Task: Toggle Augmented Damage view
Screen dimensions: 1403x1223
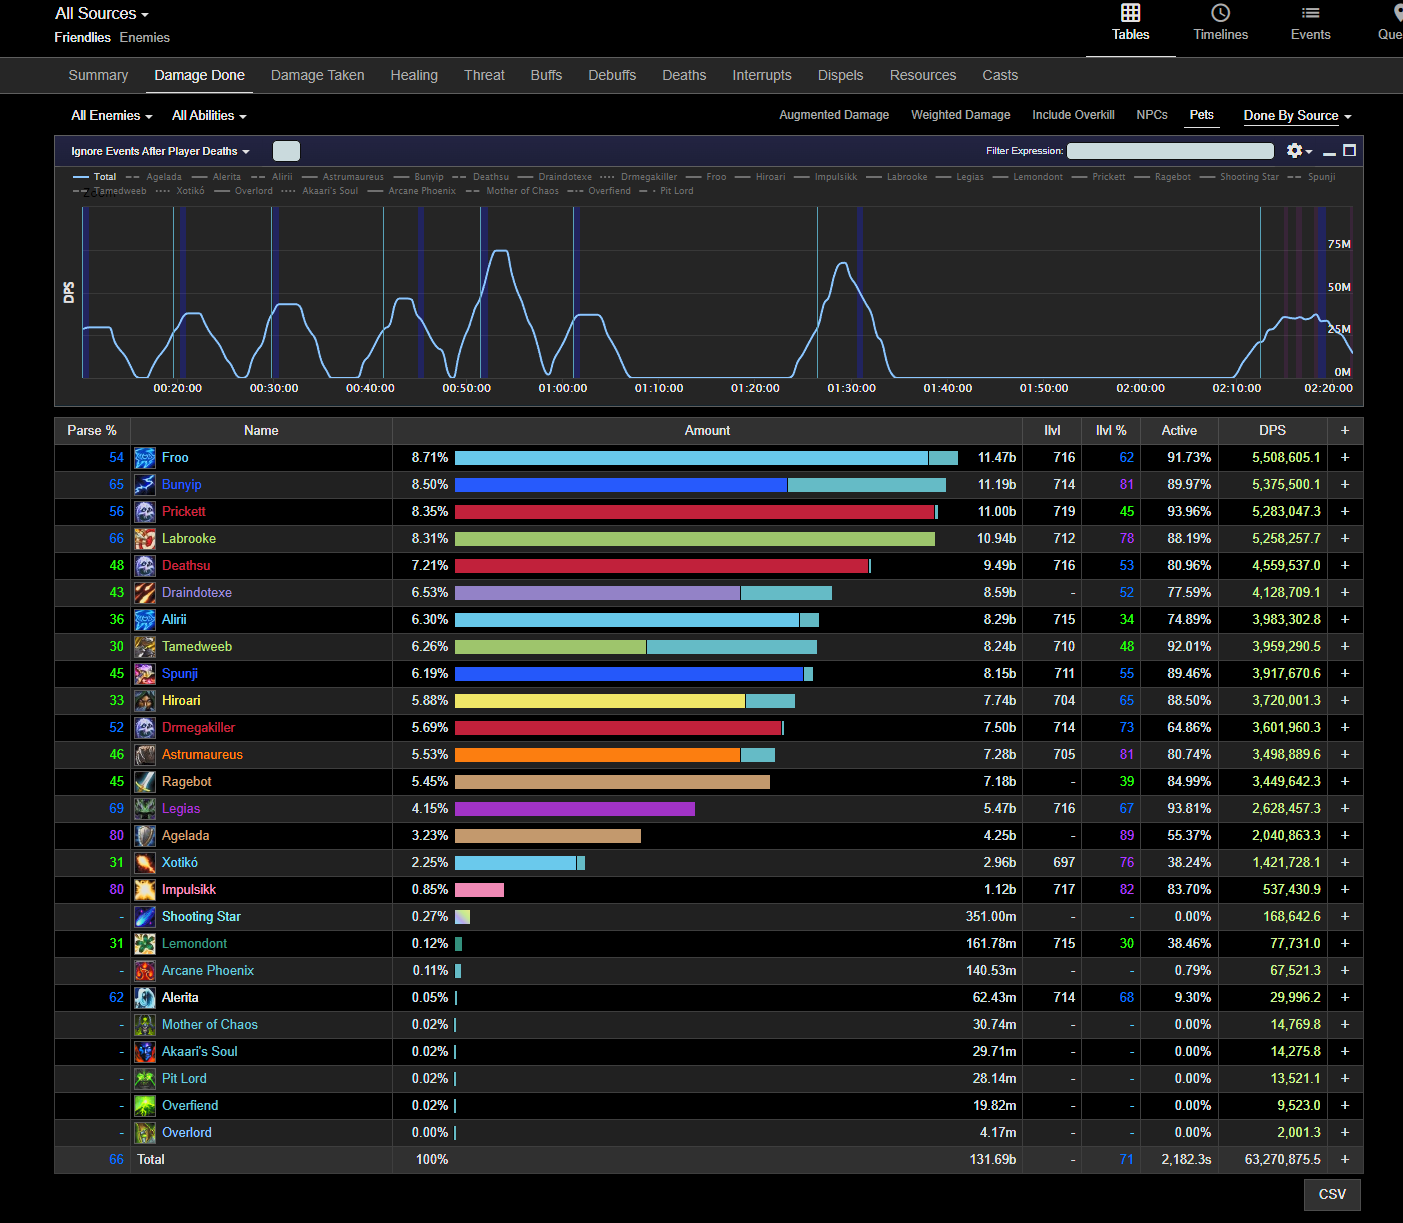Action: click(x=834, y=115)
